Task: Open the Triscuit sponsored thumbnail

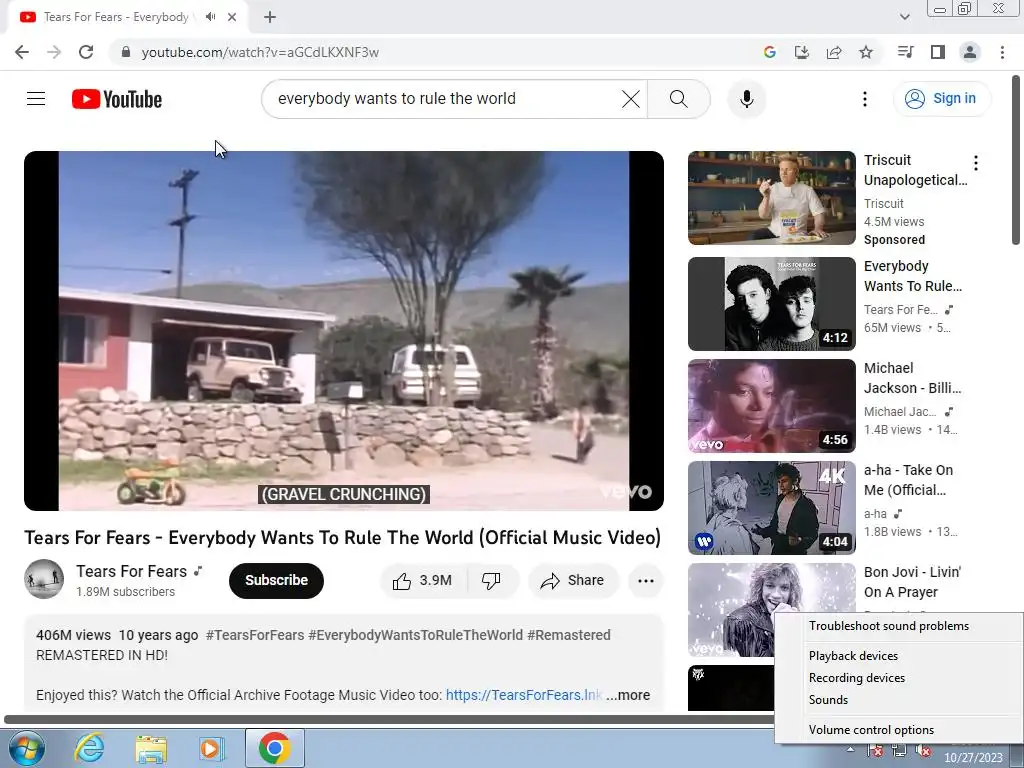Action: (x=771, y=198)
